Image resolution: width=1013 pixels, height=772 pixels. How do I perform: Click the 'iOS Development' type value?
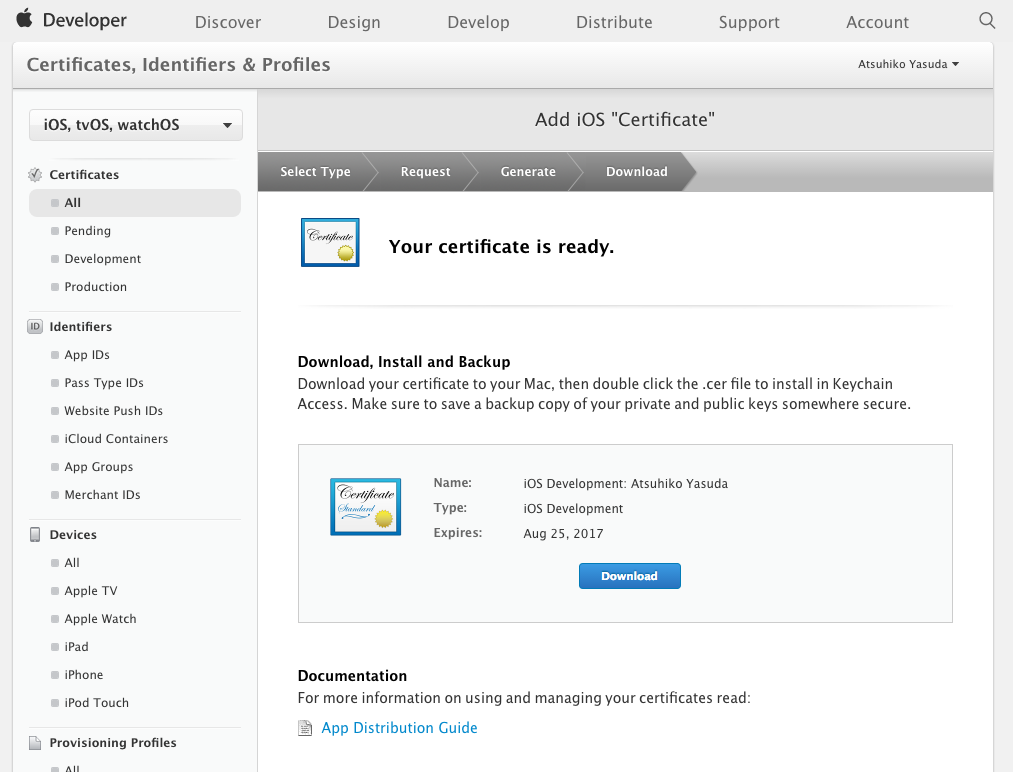(573, 509)
